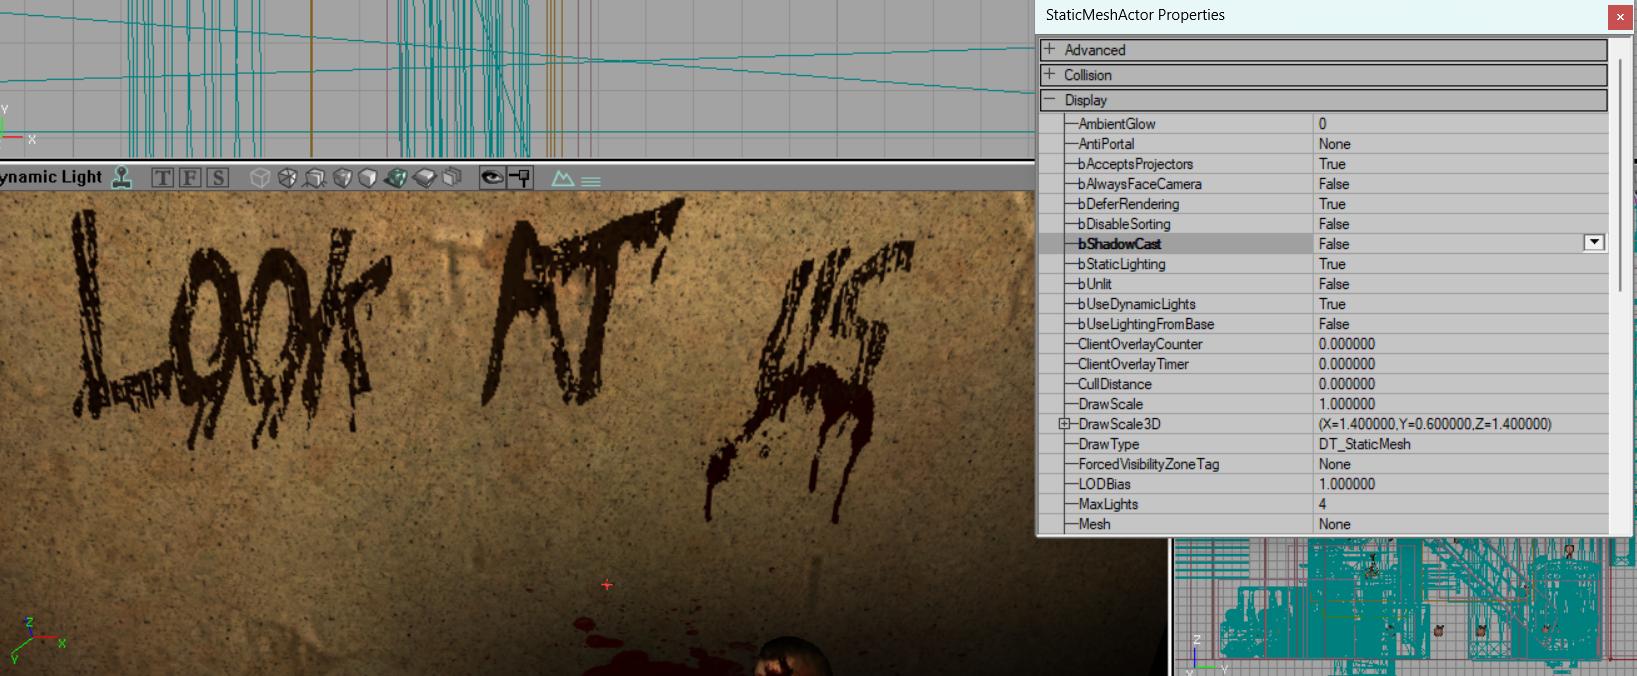Select the MaxLights property
Viewport: 1637px width, 676px height.
(x=1108, y=504)
